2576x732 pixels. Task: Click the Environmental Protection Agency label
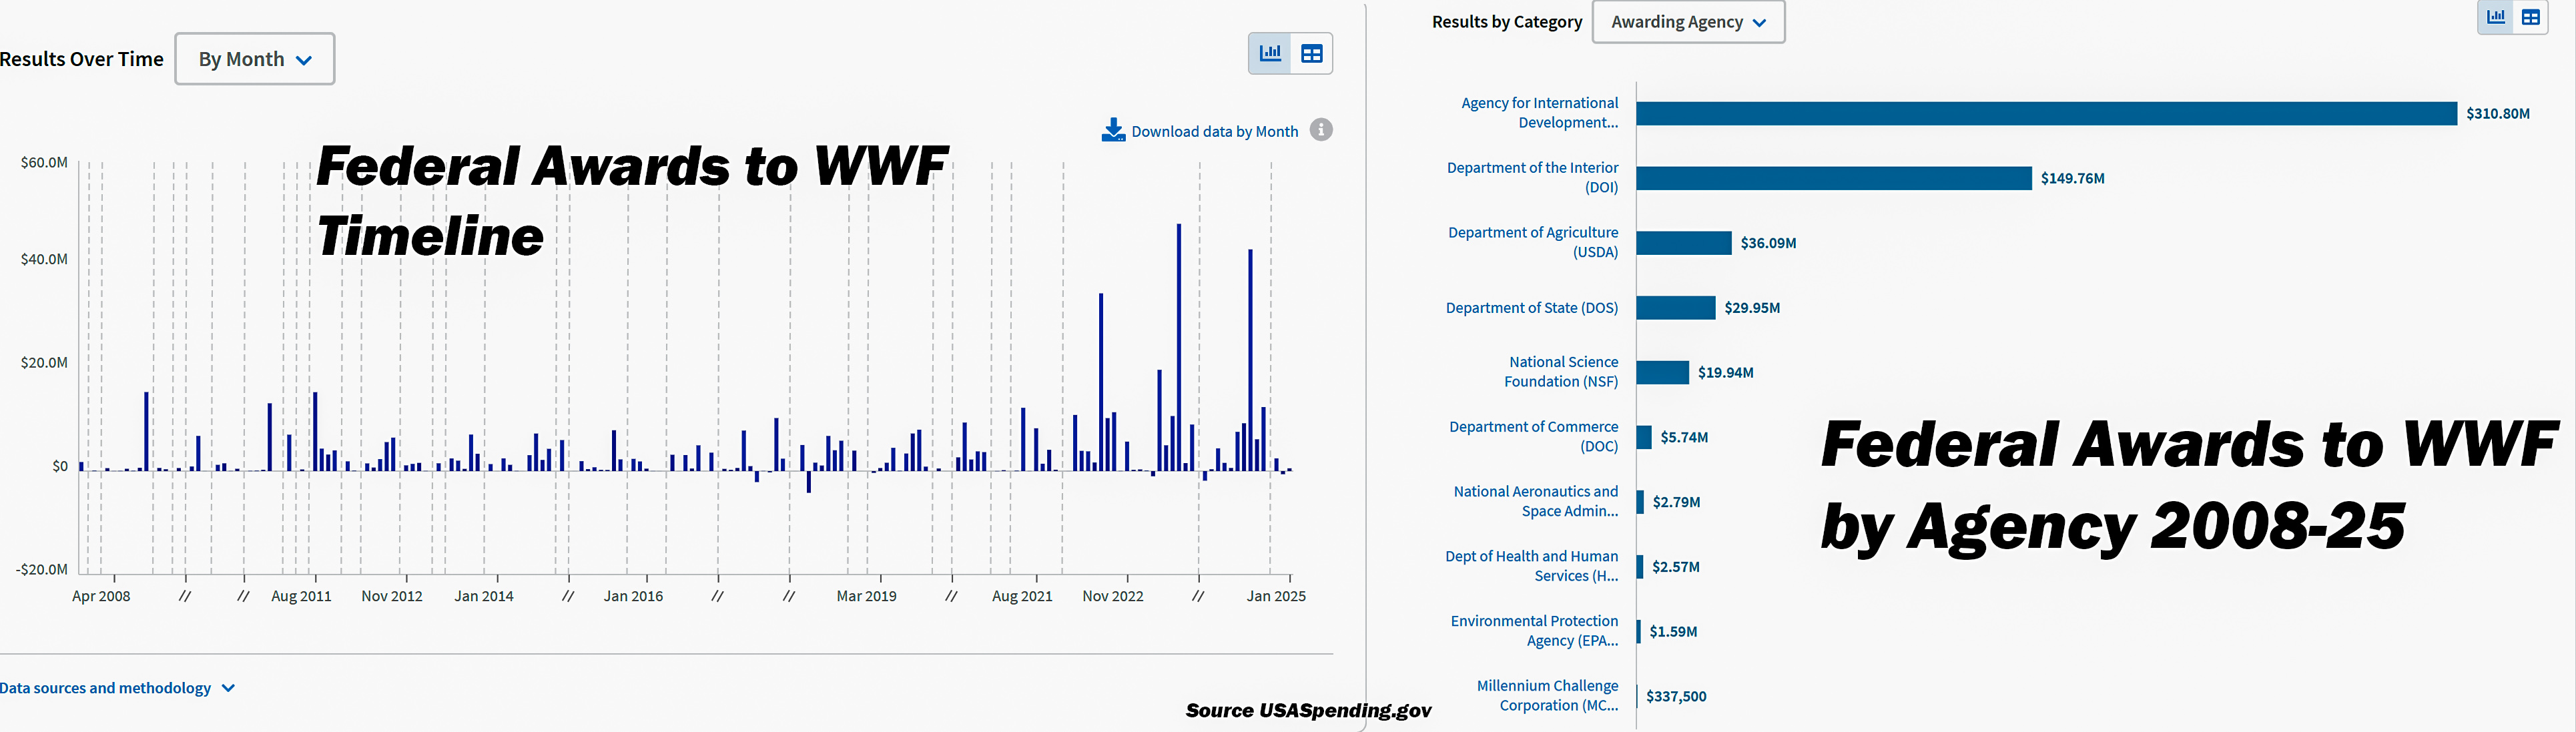[x=1534, y=631]
